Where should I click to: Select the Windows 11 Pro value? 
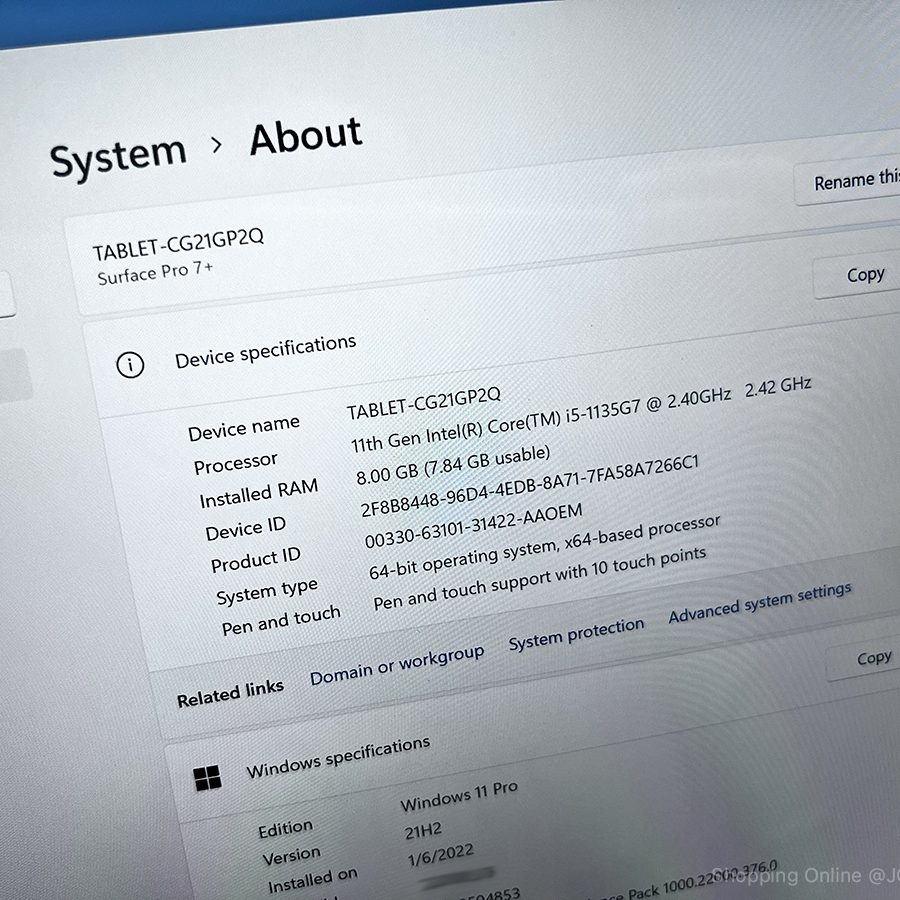[x=459, y=797]
